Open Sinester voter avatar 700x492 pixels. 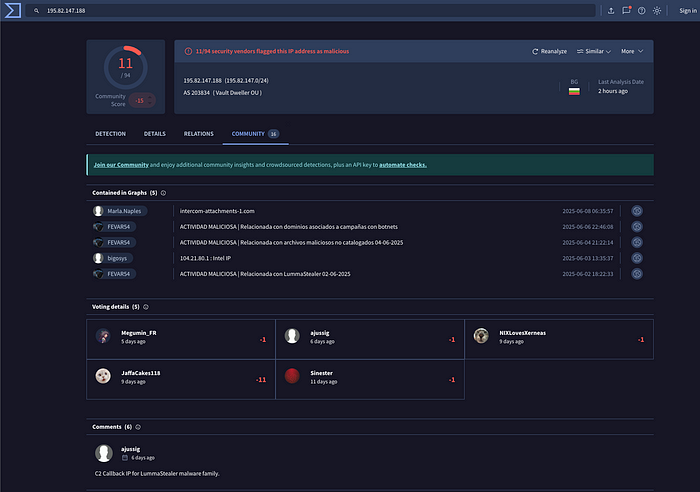(x=292, y=376)
